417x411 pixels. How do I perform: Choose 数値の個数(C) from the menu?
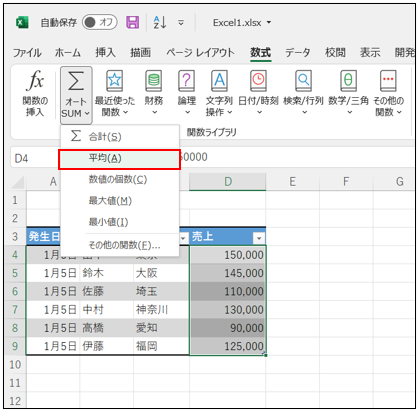tap(120, 180)
